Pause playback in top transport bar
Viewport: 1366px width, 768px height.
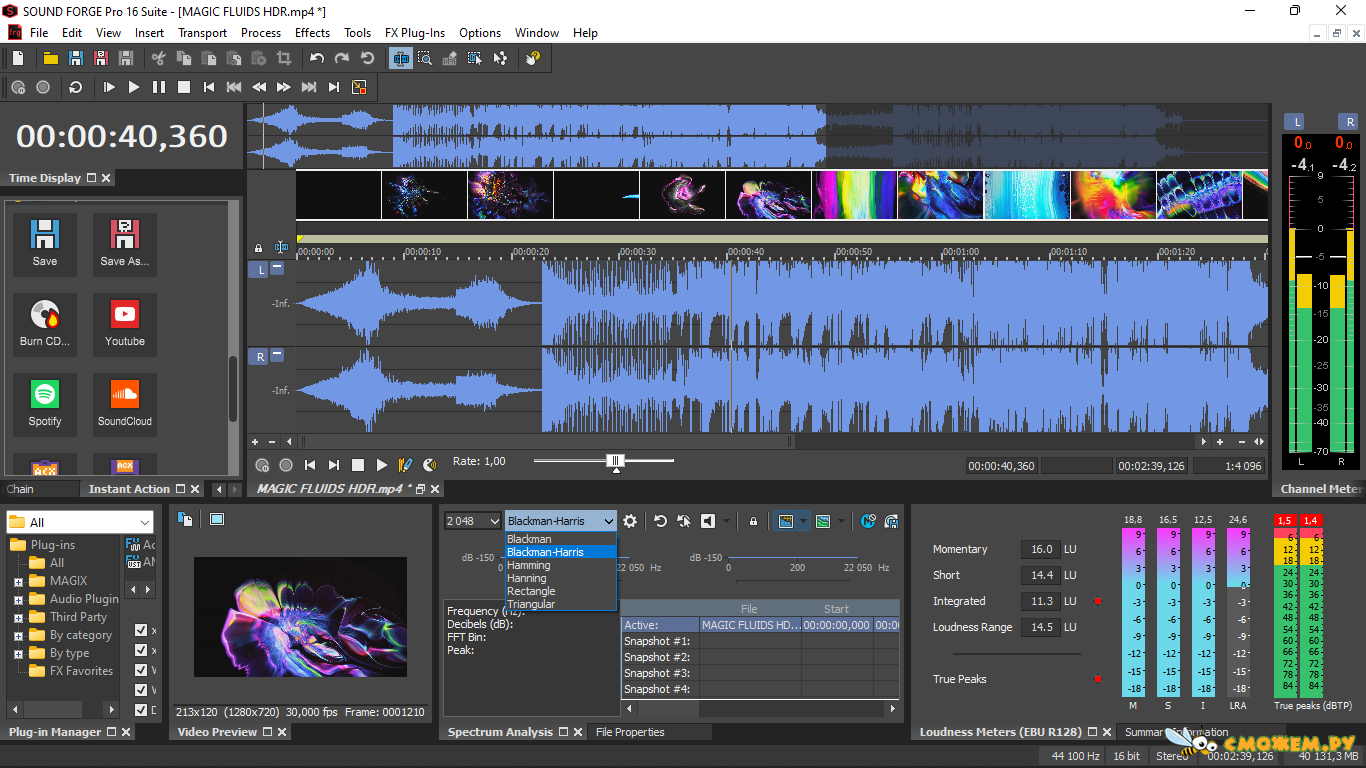click(x=159, y=87)
